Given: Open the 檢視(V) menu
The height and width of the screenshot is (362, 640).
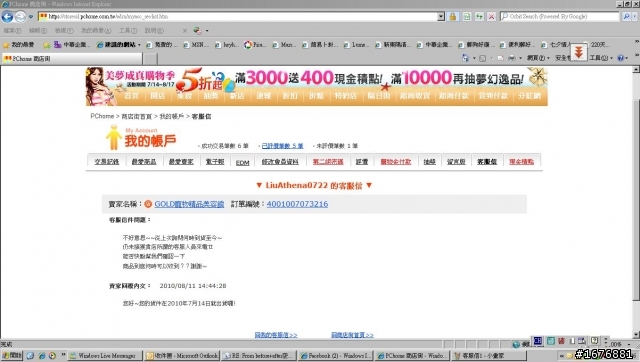Looking at the screenshot, I should (x=64, y=31).
